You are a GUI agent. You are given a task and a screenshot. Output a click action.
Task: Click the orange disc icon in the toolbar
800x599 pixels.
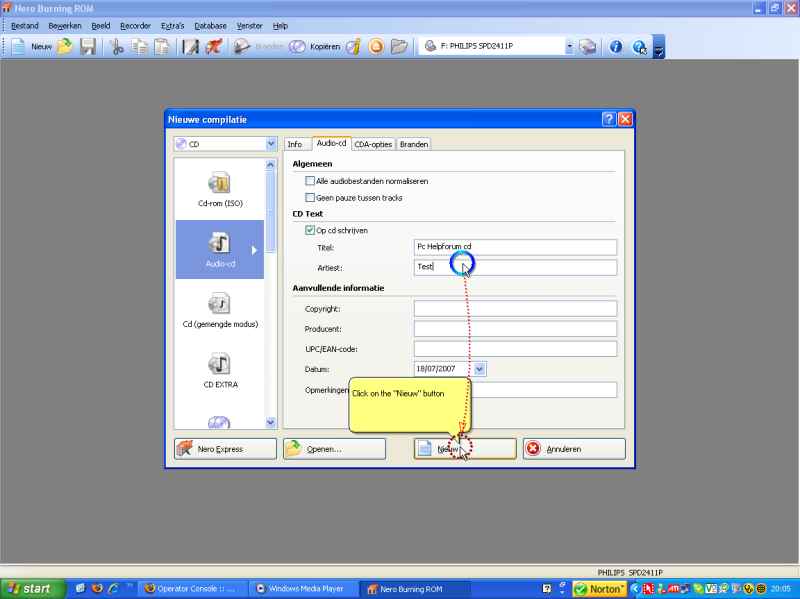coord(376,46)
